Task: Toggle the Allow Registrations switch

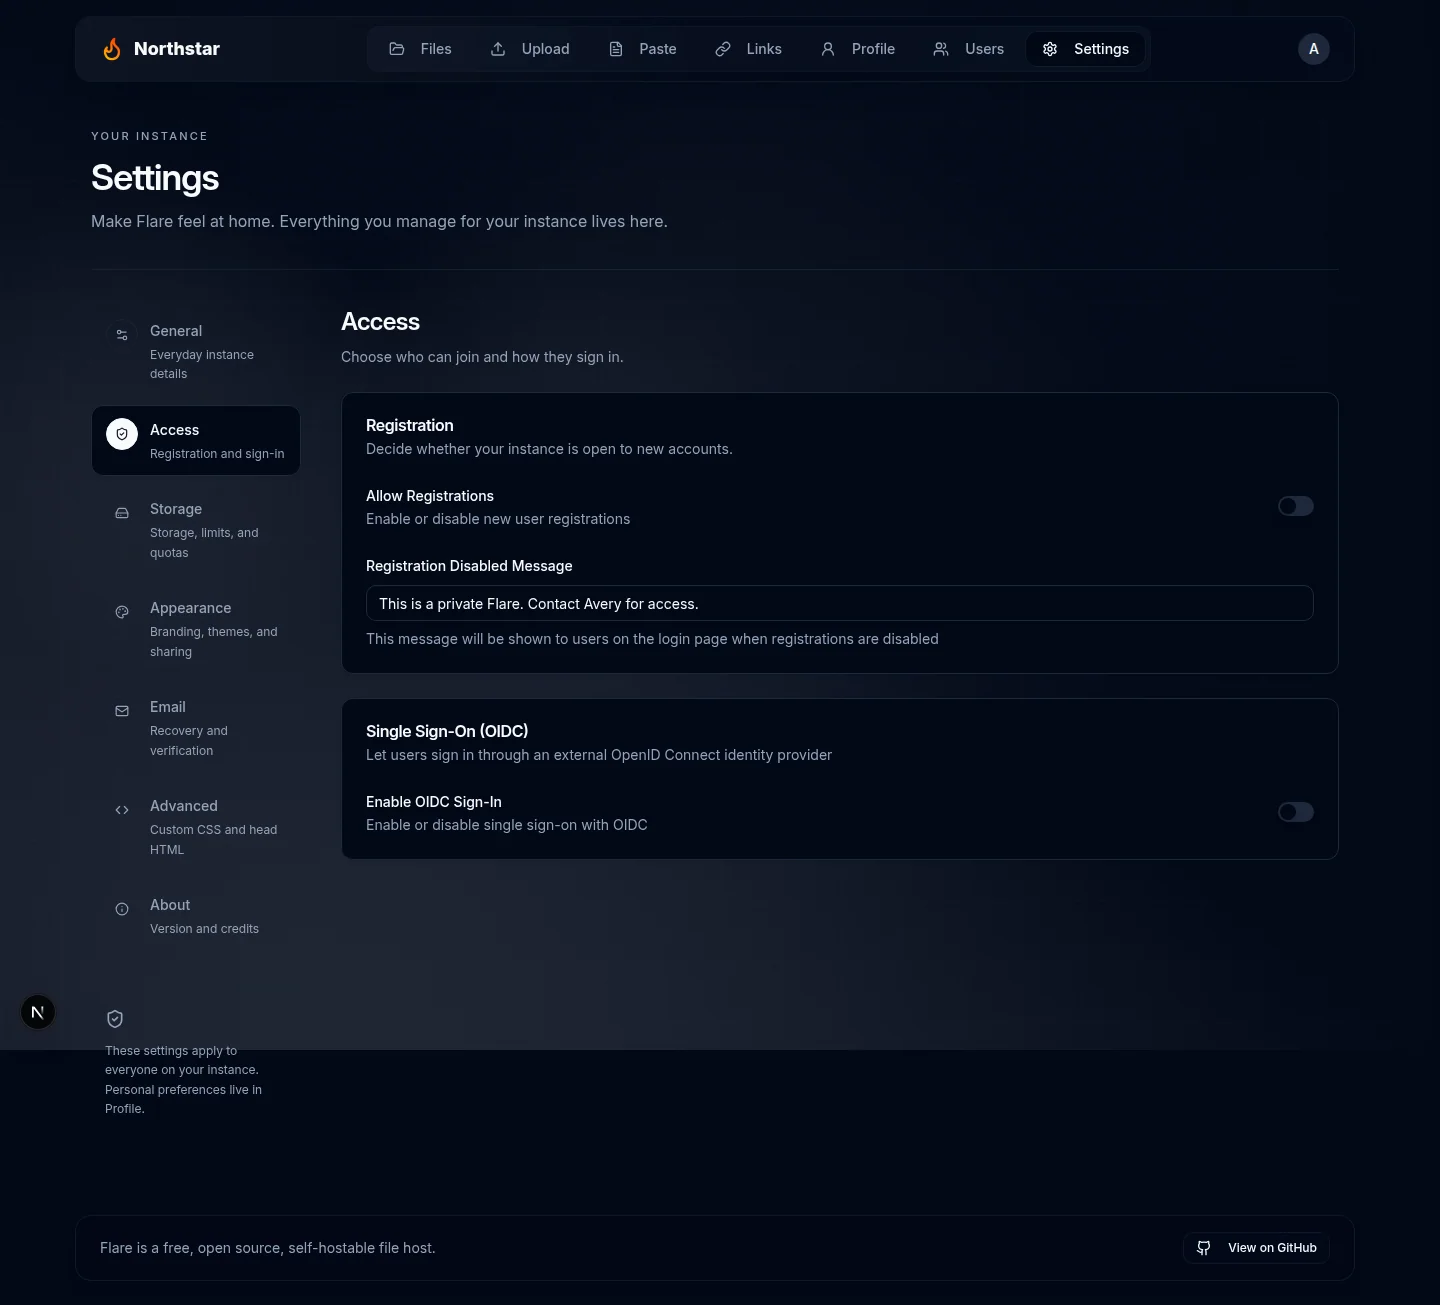Action: tap(1296, 506)
